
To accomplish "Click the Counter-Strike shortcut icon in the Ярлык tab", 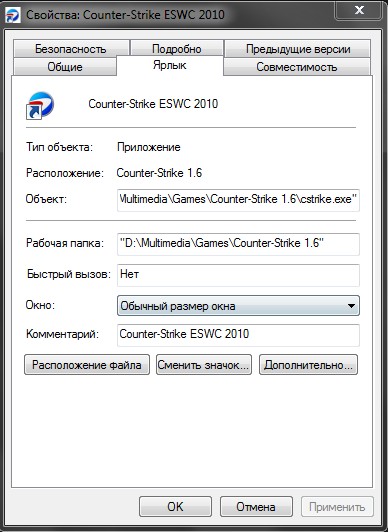I will click(x=40, y=105).
